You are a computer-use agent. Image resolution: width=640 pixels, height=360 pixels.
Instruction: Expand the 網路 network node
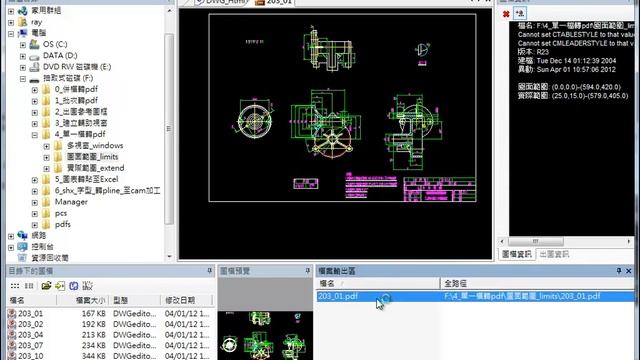11,236
